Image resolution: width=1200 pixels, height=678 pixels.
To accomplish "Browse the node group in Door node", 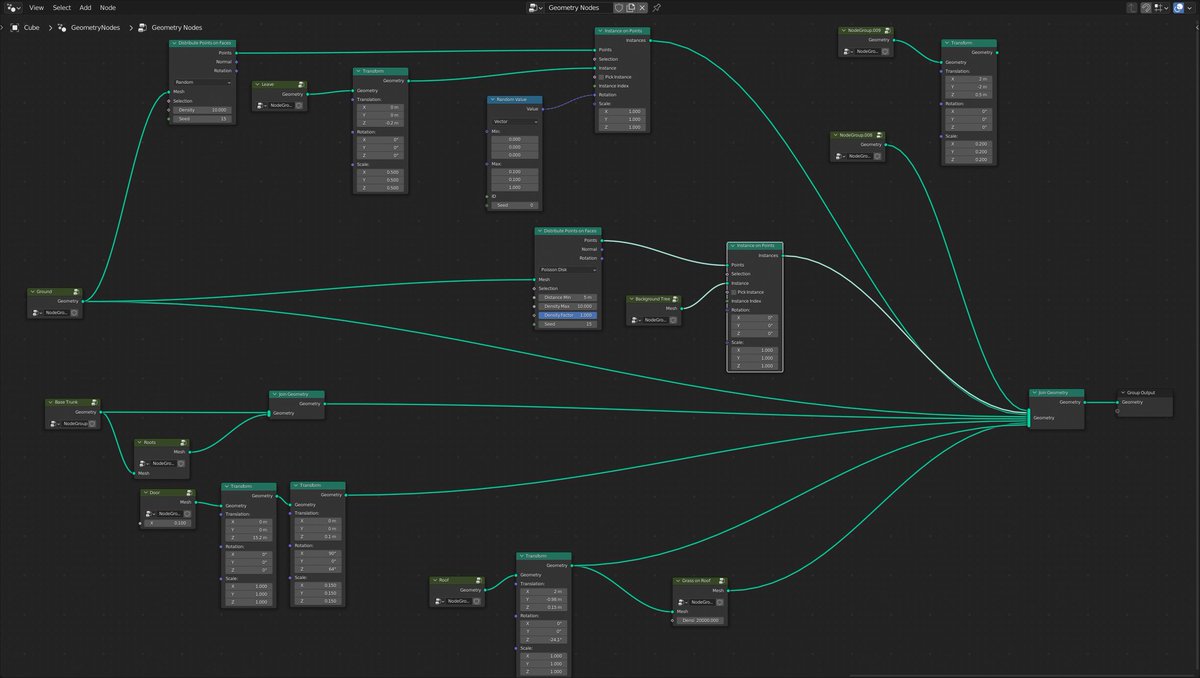I will [151, 513].
